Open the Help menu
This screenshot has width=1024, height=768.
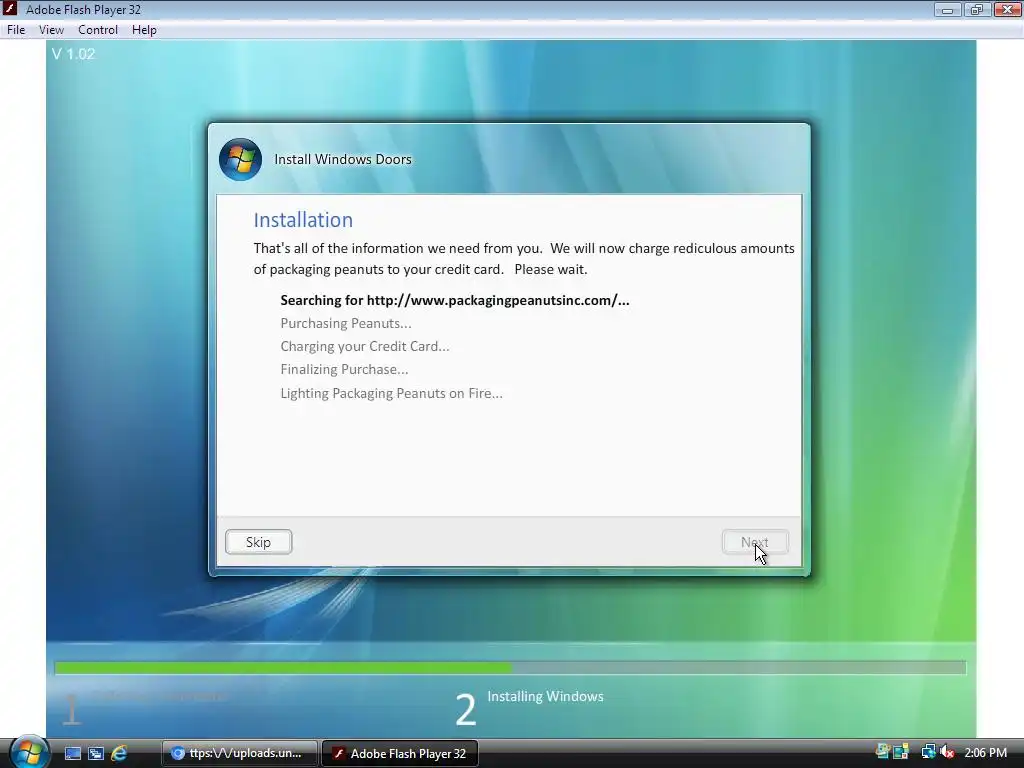144,30
